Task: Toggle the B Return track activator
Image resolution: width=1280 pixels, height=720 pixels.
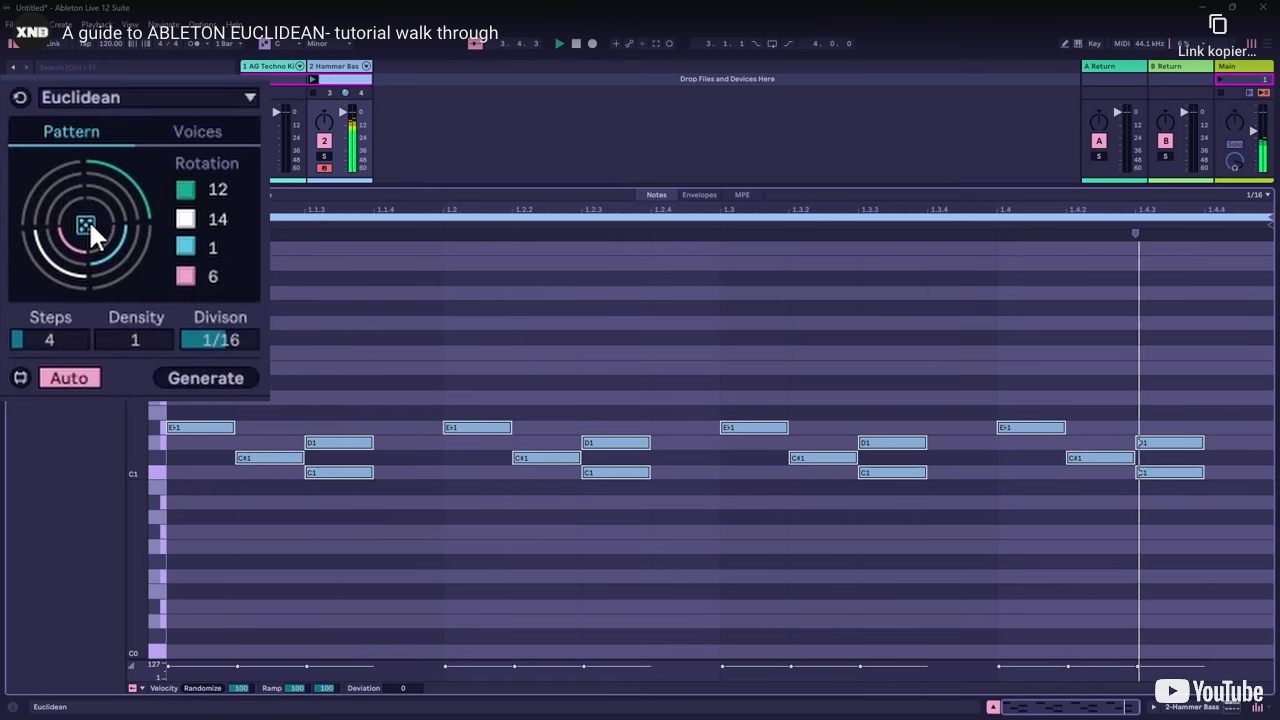Action: coord(1165,141)
